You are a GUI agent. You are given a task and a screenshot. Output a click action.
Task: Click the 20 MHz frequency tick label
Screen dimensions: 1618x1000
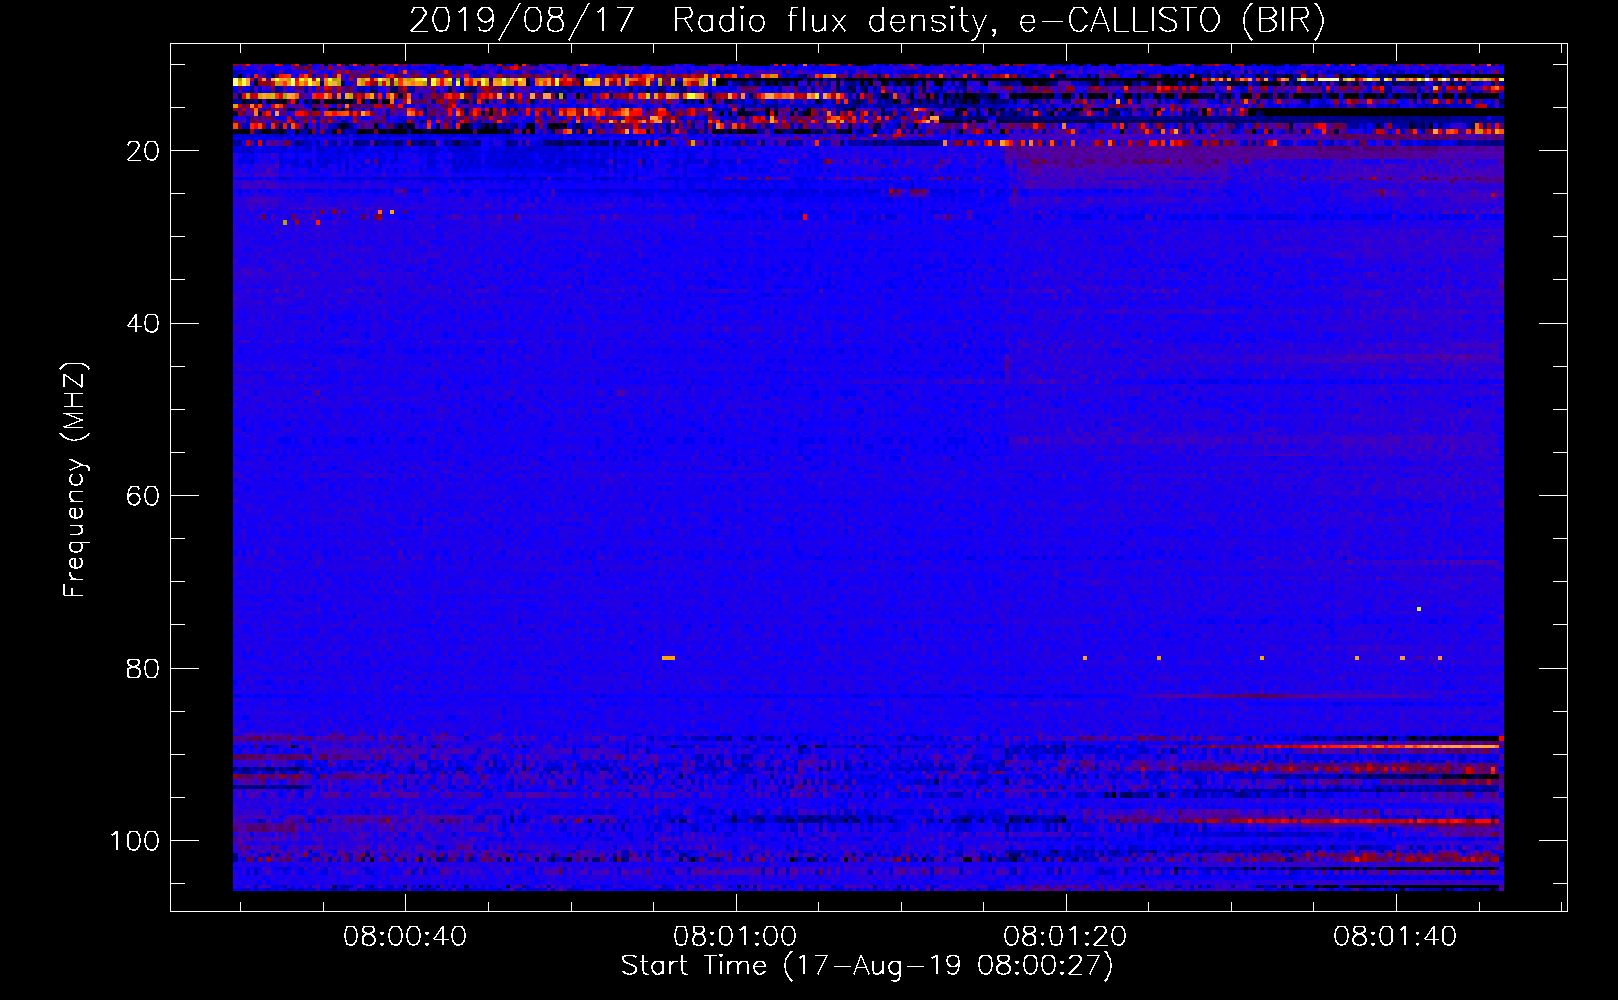click(144, 151)
